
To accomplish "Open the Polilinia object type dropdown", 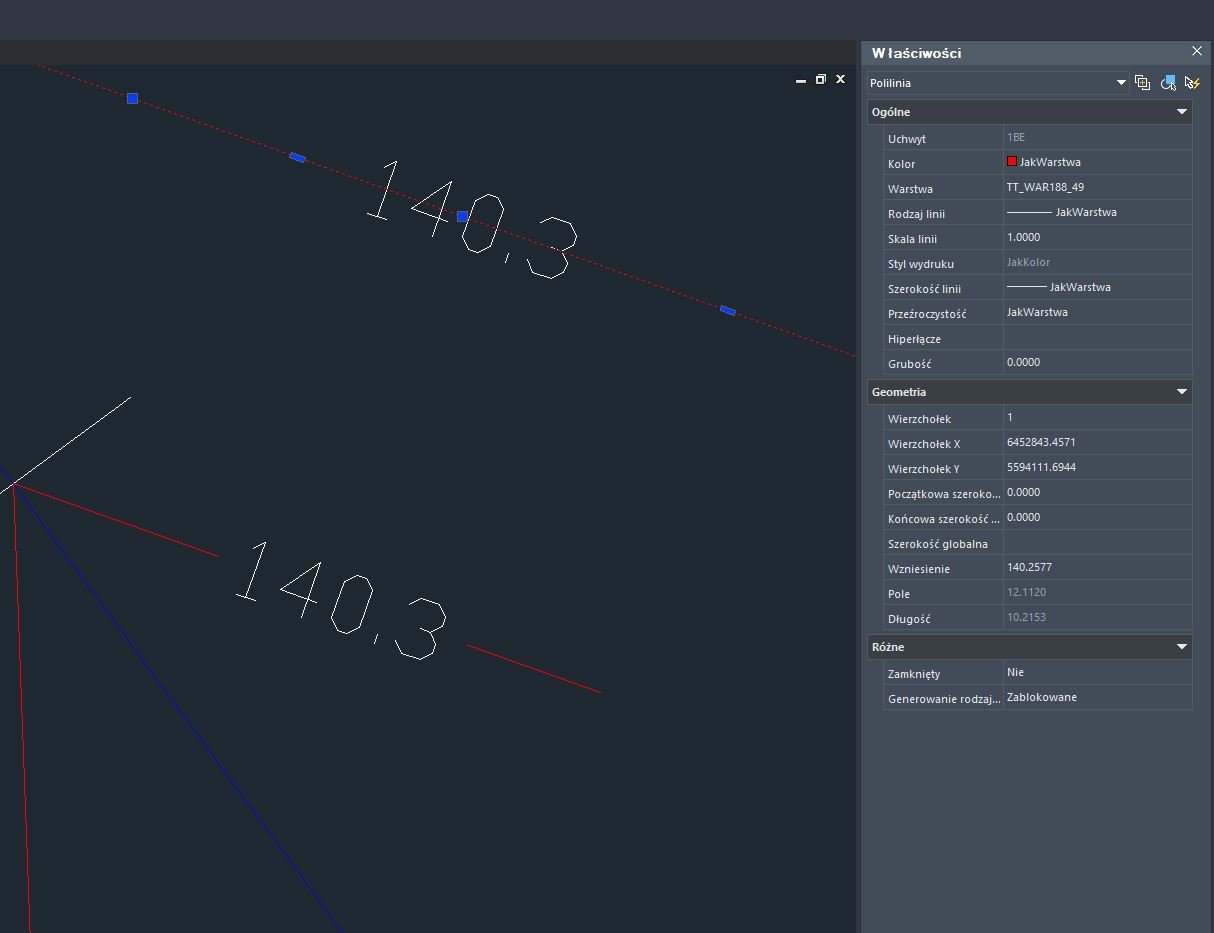I will tap(998, 83).
